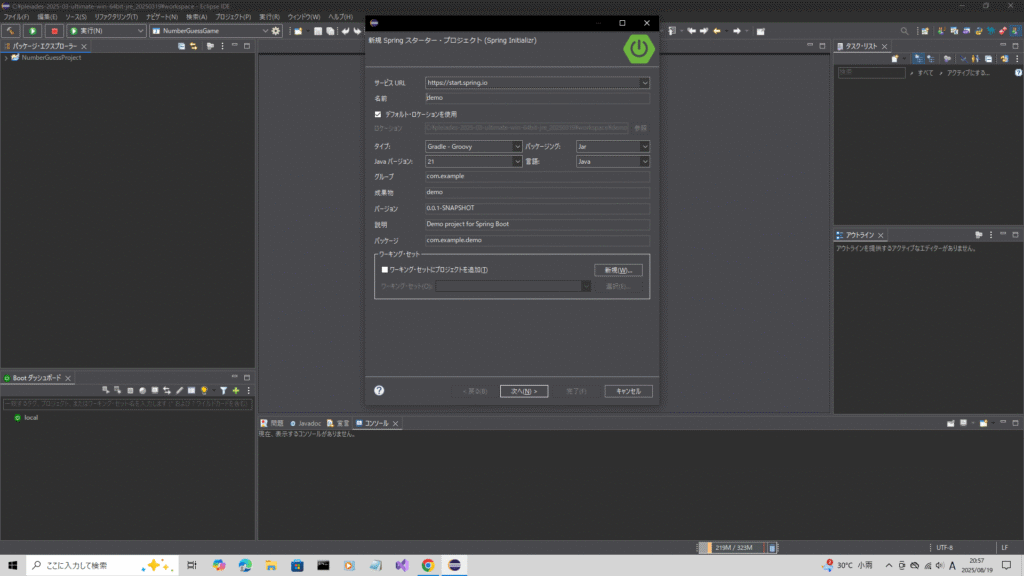
Task: Open the Outline view menu dots
Action: click(x=991, y=235)
